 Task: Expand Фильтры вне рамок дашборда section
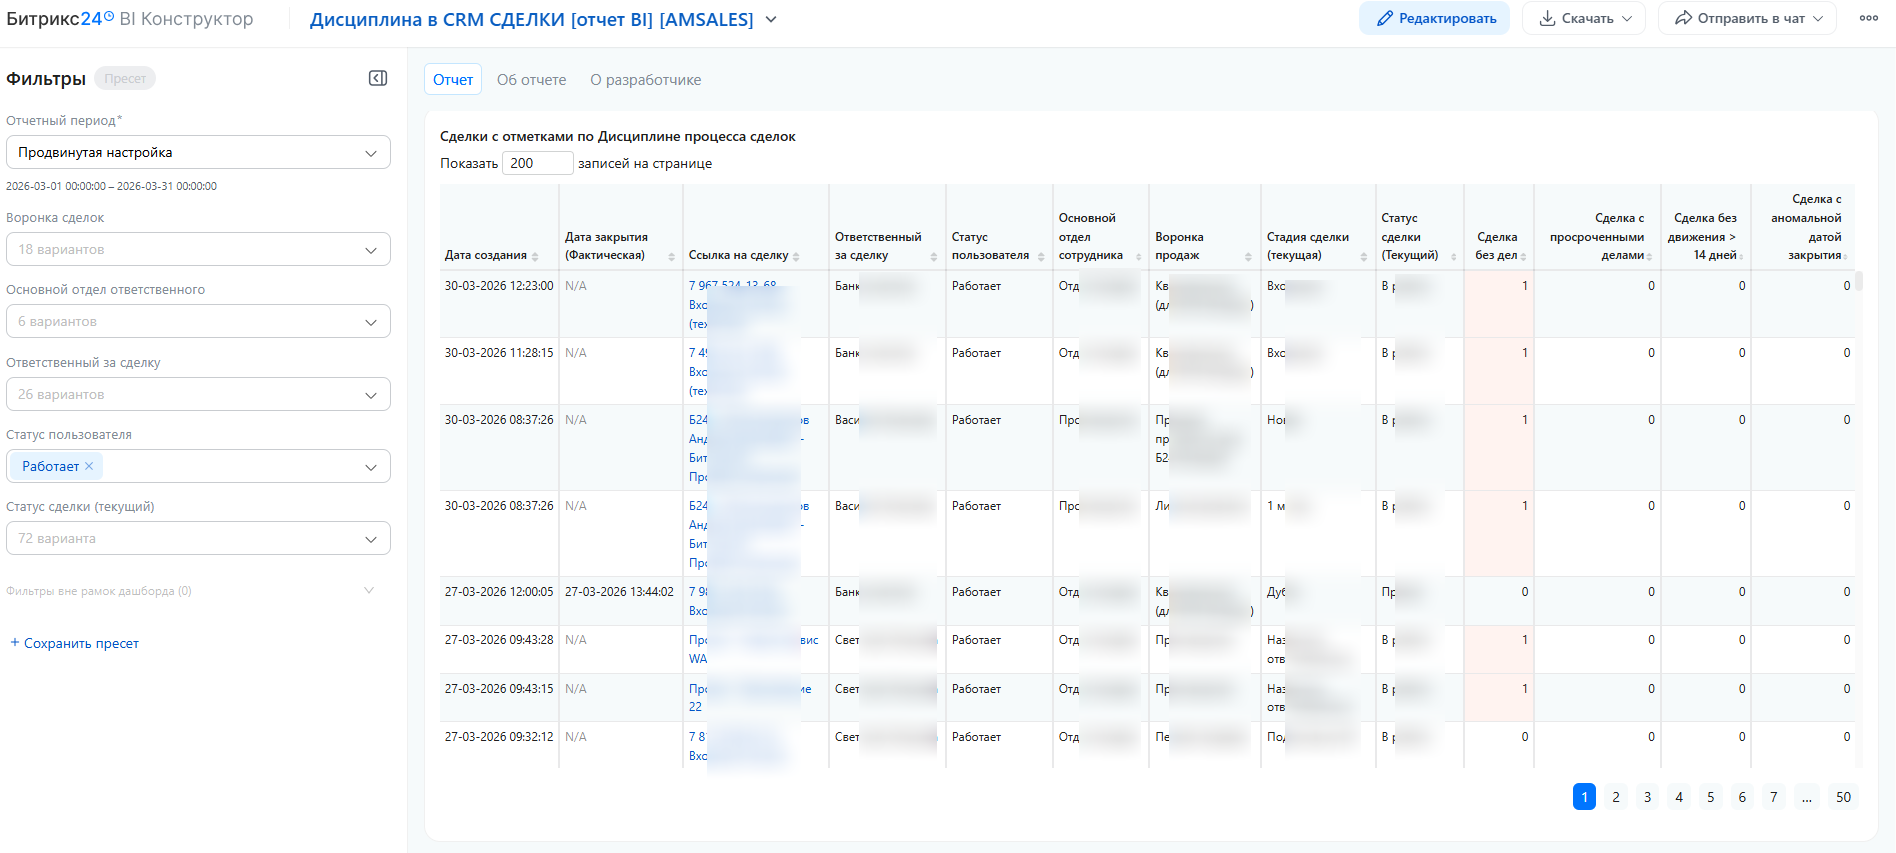tap(369, 591)
